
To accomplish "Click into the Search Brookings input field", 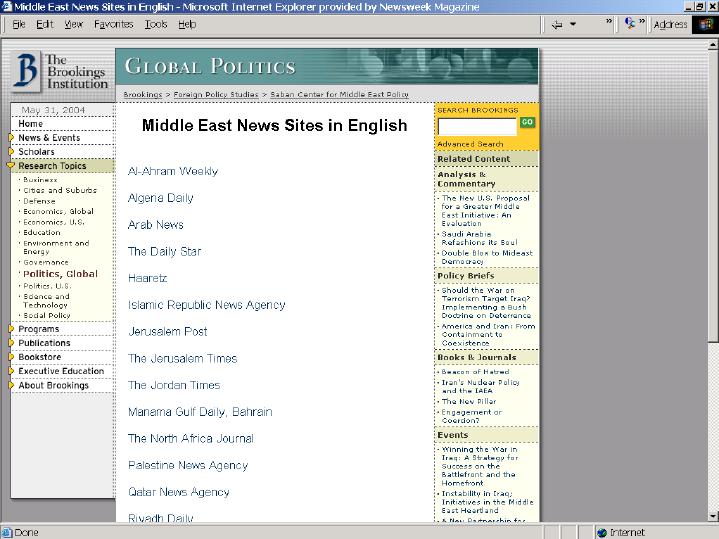I will [477, 126].
